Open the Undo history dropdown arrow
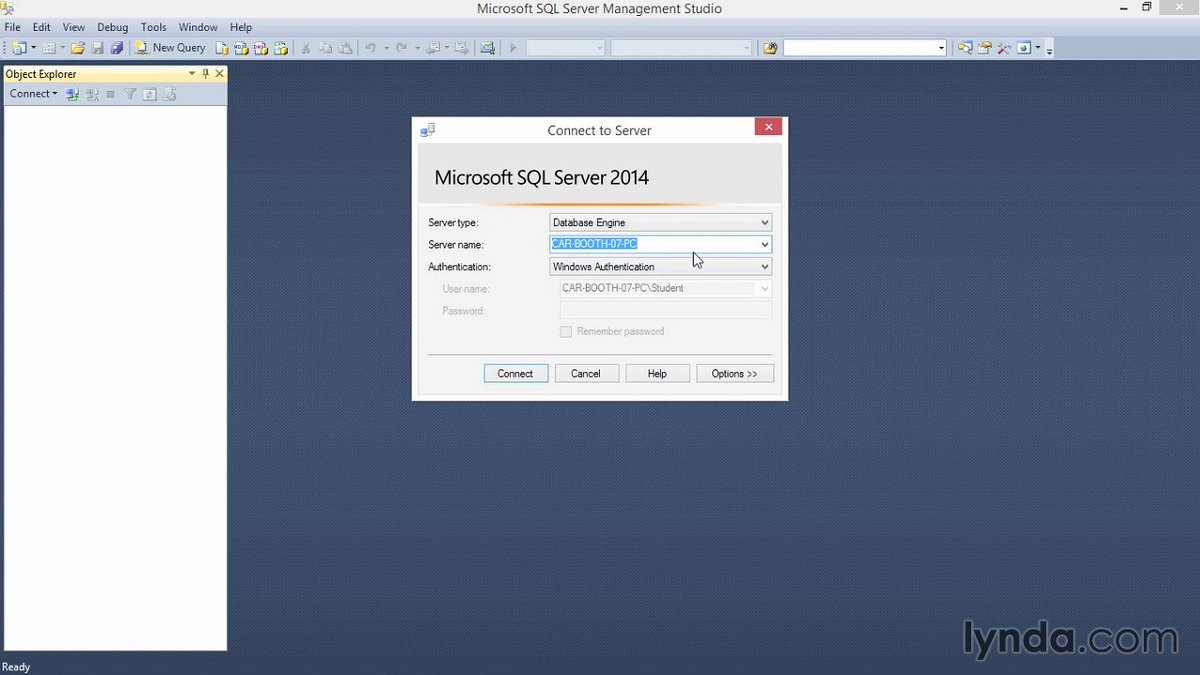1200x675 pixels. pos(385,47)
